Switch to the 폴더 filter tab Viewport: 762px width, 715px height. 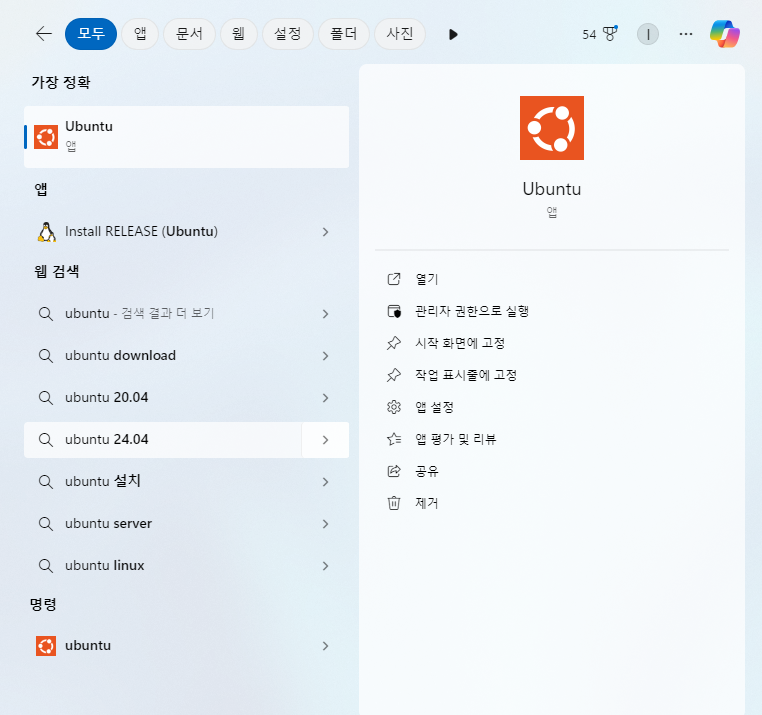coord(344,34)
